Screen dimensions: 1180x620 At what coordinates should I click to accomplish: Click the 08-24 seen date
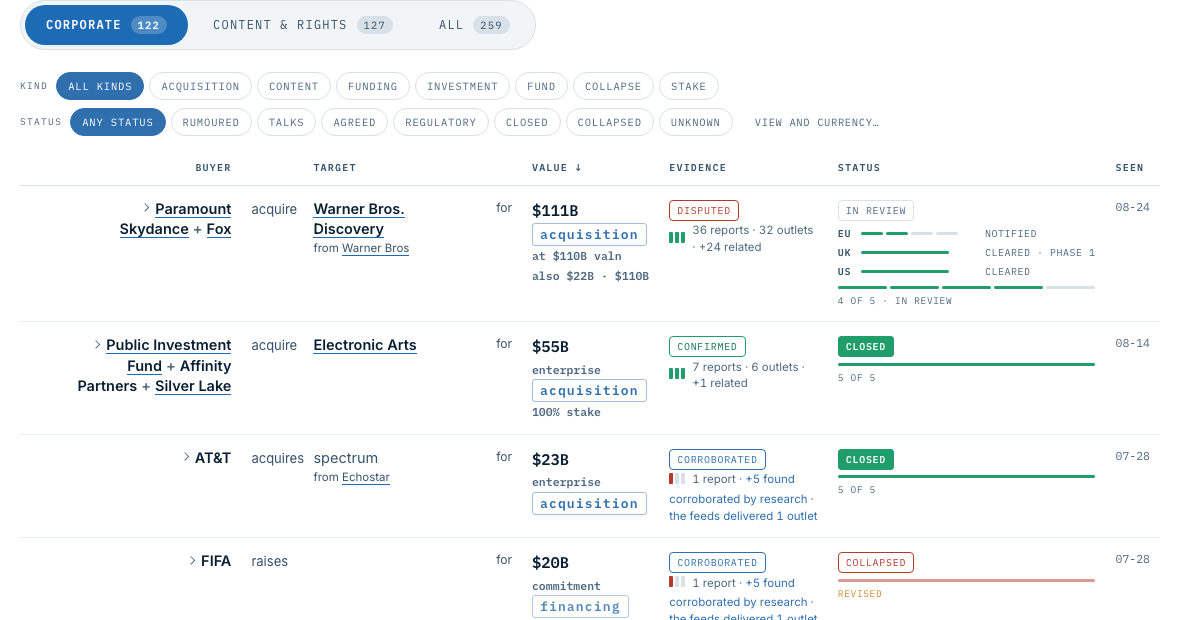1132,208
